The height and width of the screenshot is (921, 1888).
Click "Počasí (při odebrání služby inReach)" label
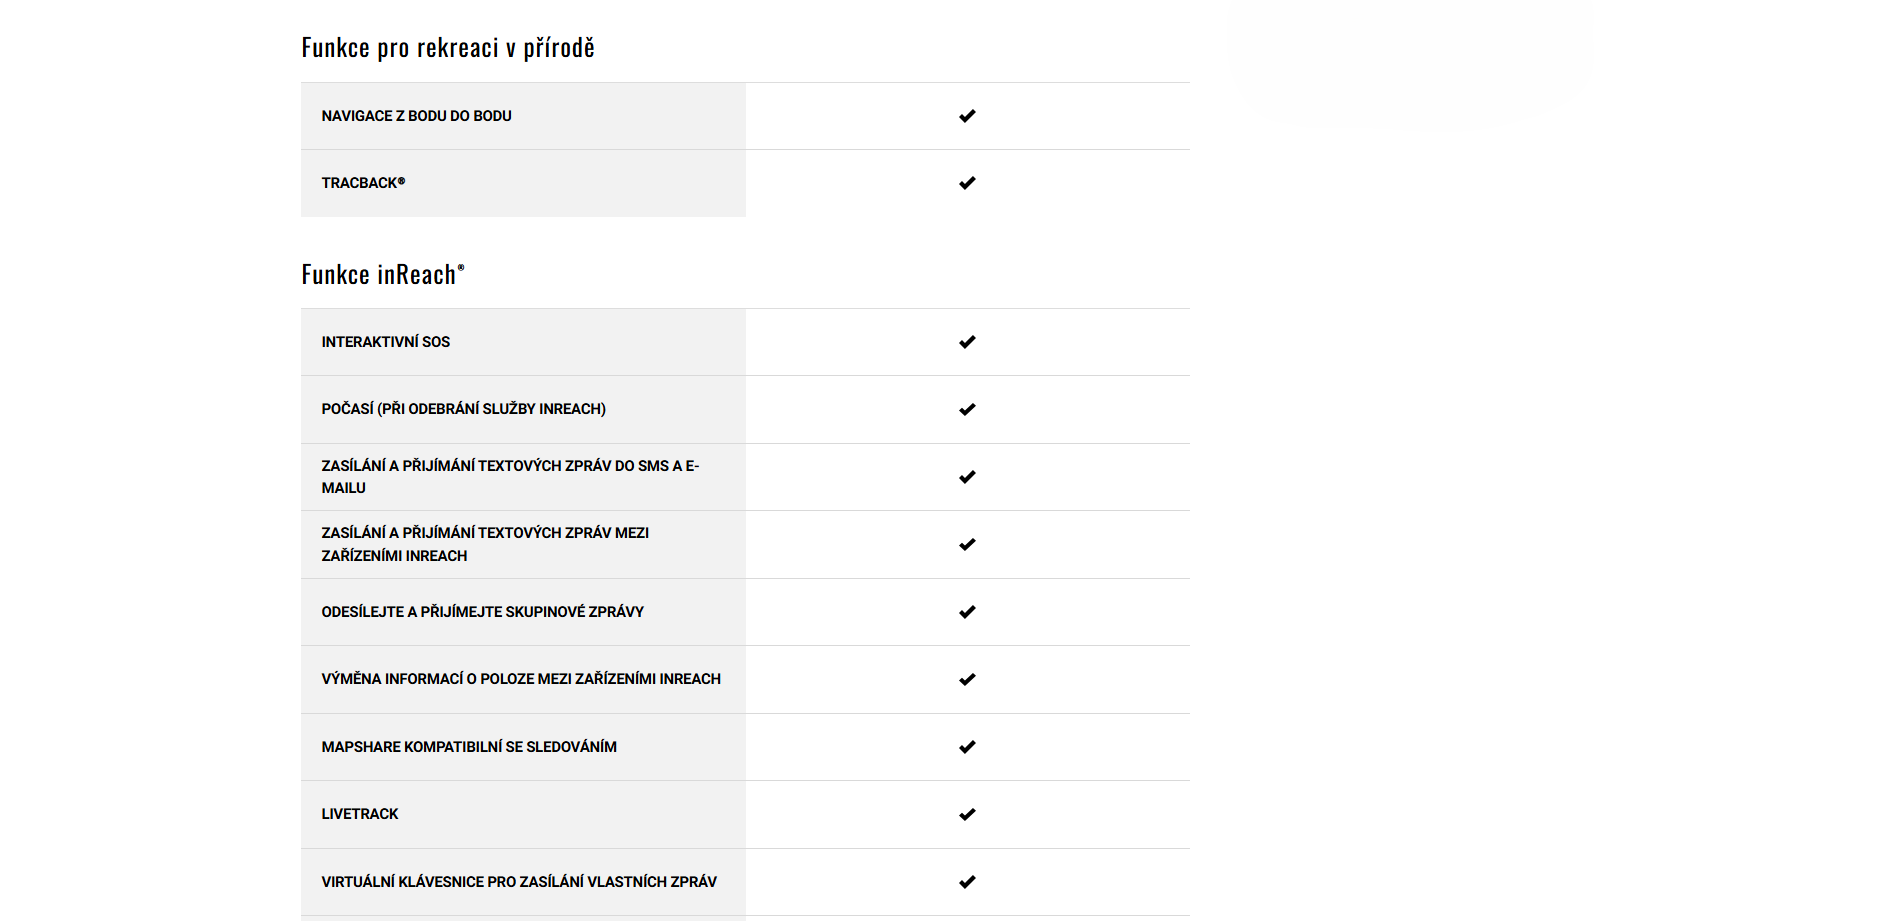click(463, 409)
